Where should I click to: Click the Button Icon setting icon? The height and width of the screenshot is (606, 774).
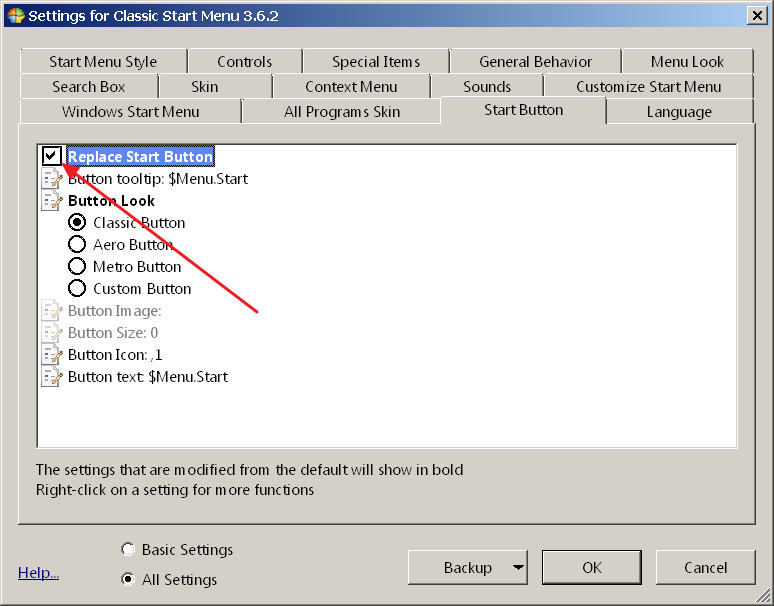(52, 355)
